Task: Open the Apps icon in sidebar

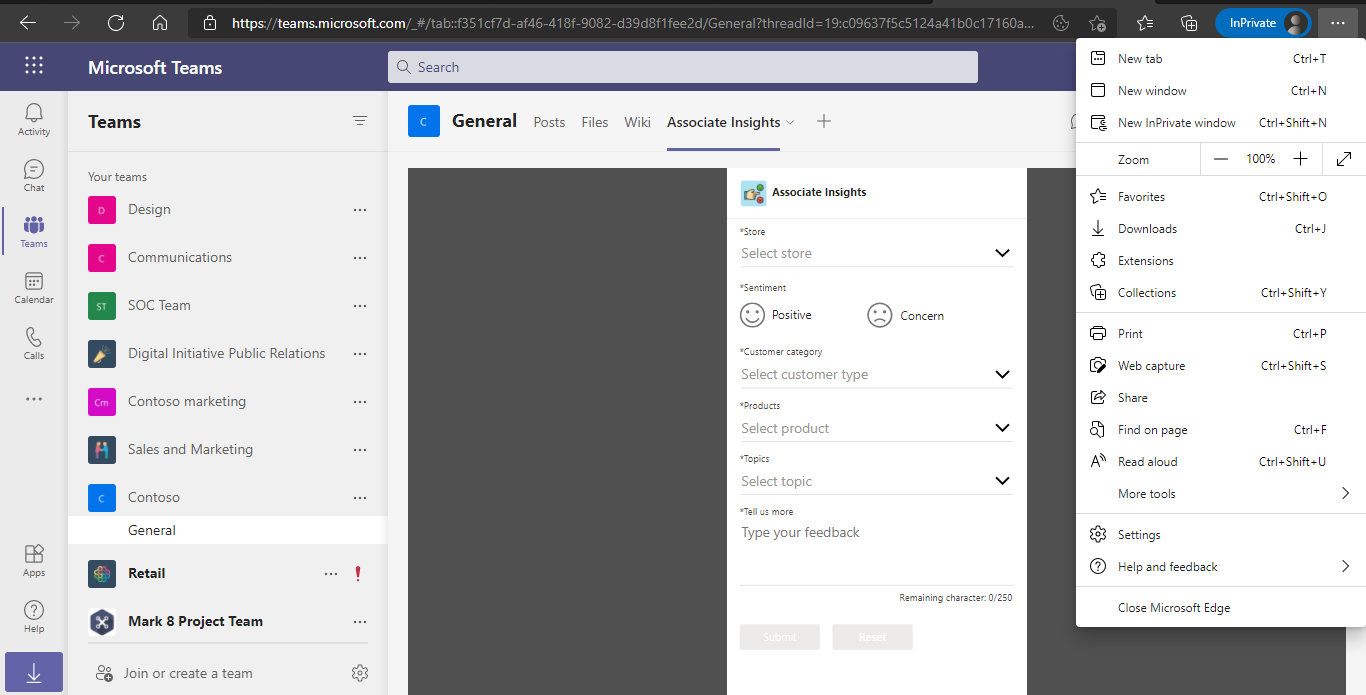Action: [x=34, y=560]
